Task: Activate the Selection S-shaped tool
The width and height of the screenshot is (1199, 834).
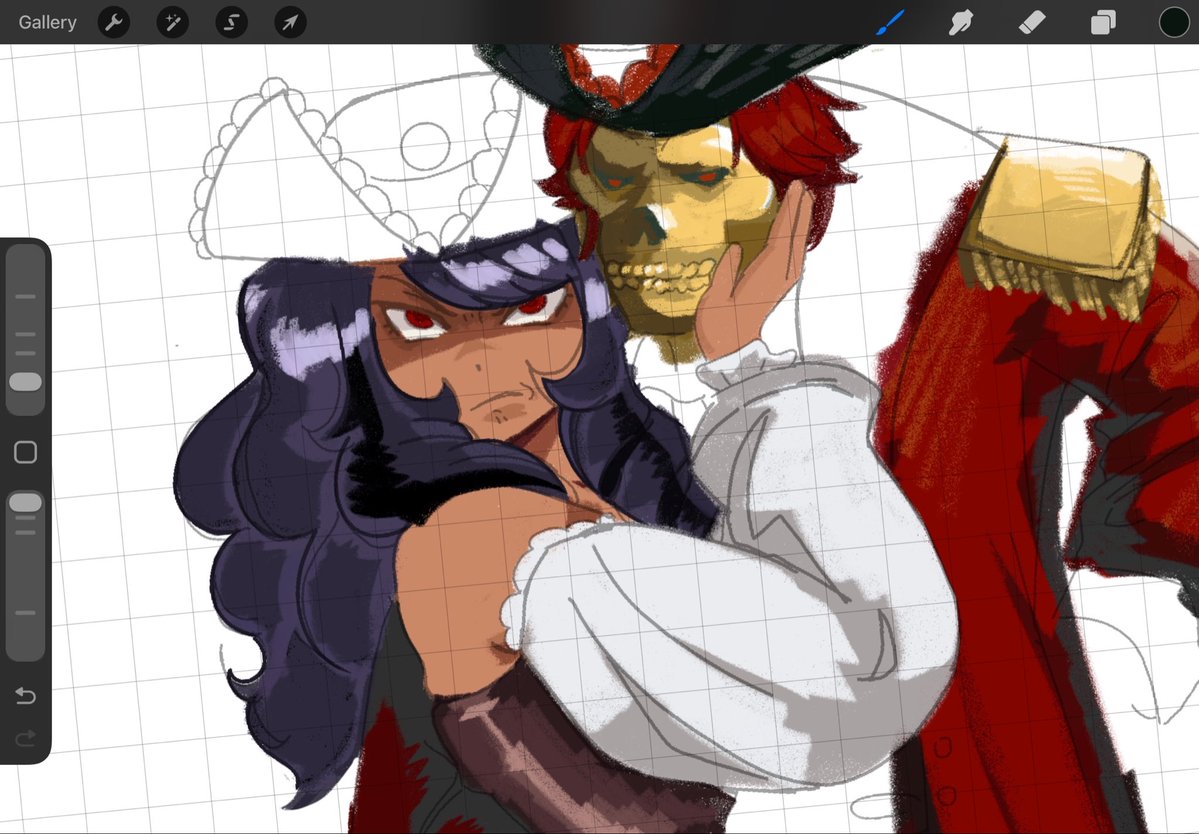Action: tap(232, 22)
